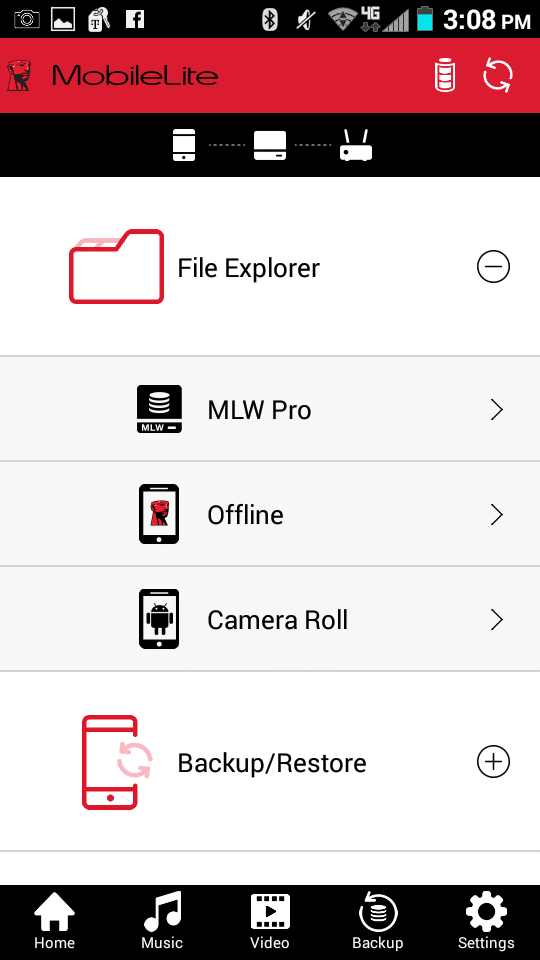
Task: Tap the Kingston logo next to MobileLite
Action: pos(20,76)
